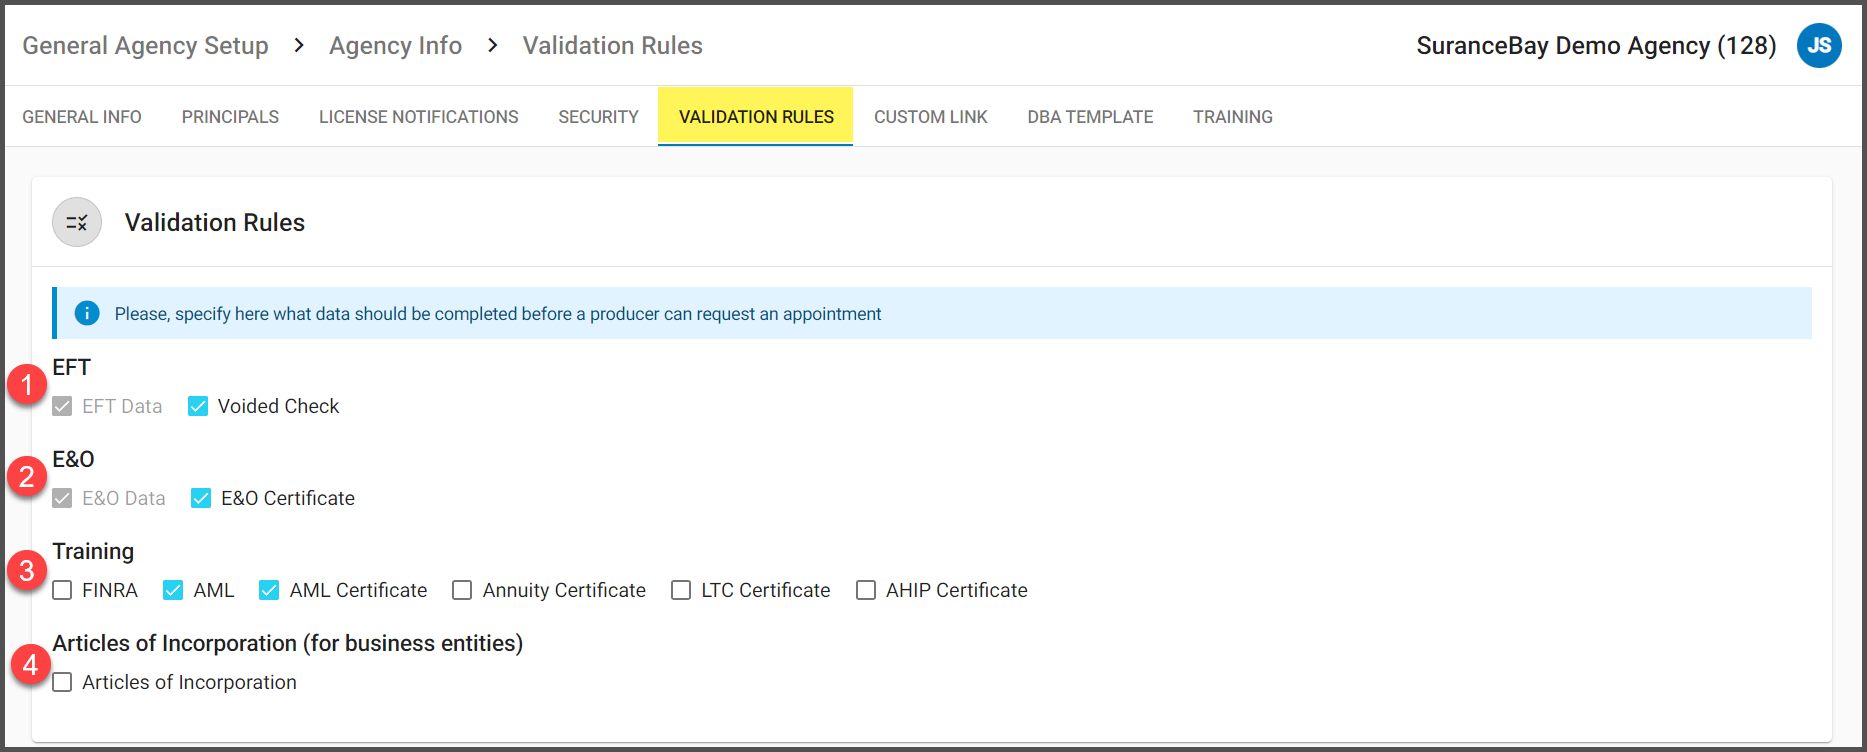
Task: Go to the License Notifications tab
Action: (x=418, y=117)
